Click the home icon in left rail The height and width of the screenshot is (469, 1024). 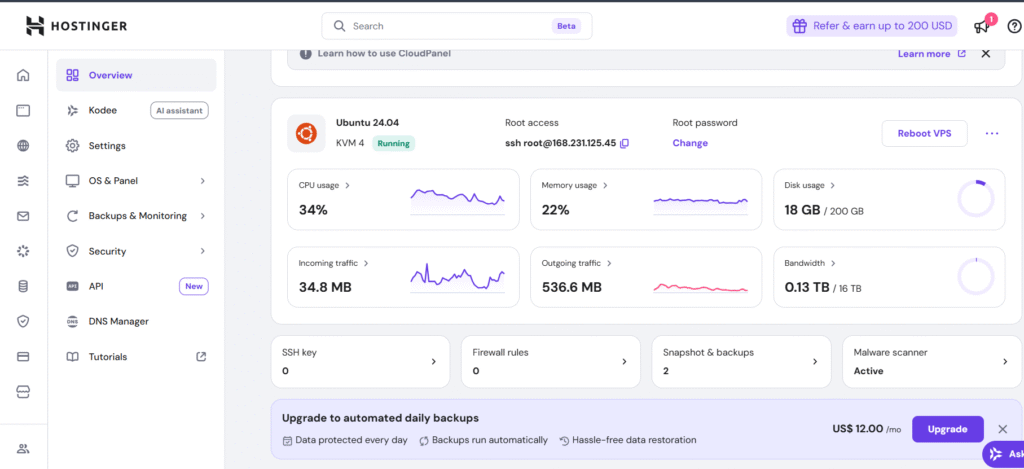coord(23,75)
